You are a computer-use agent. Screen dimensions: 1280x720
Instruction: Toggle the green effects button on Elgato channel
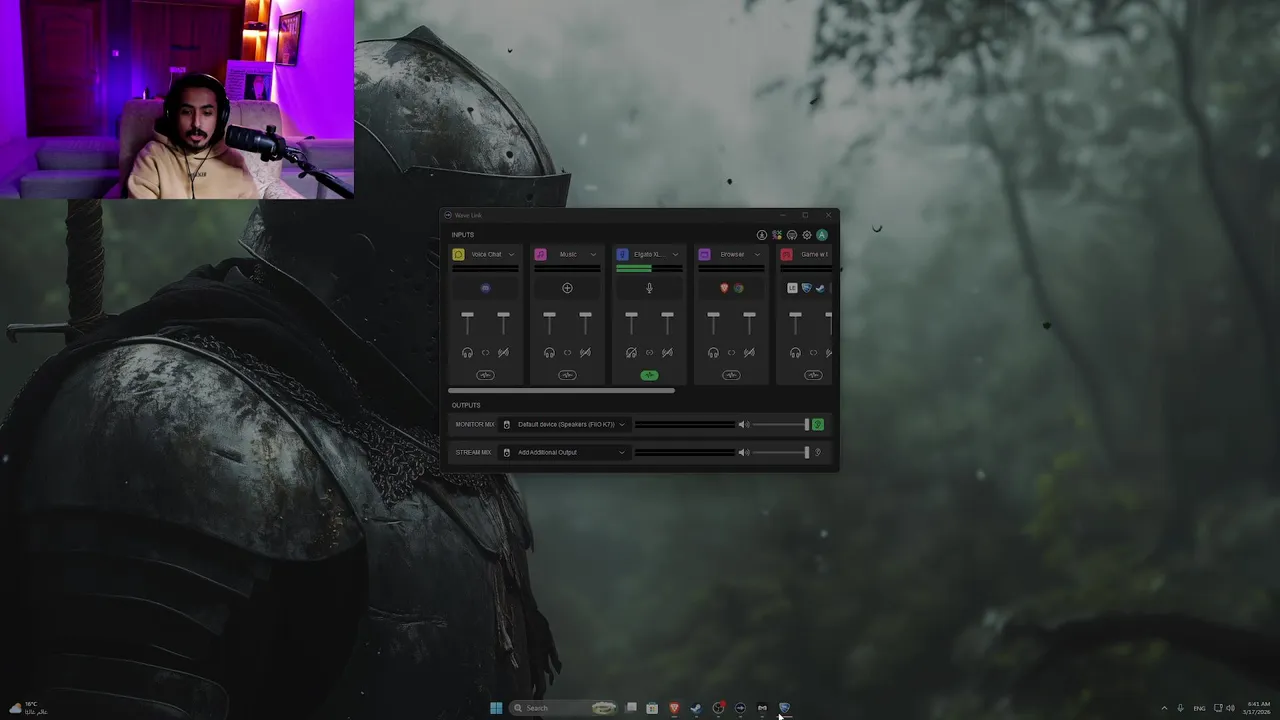pos(649,375)
